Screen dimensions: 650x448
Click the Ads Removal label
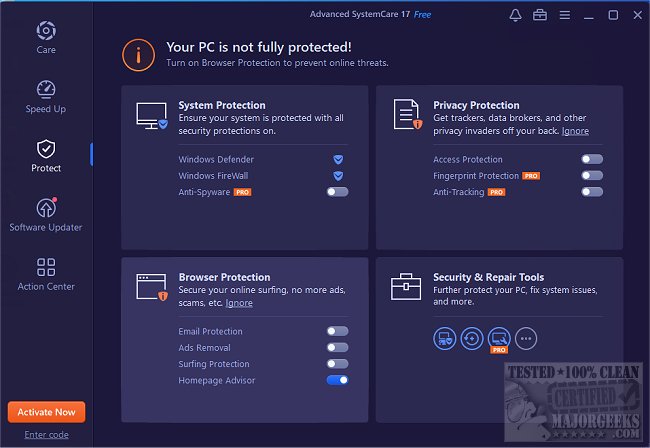tap(204, 348)
